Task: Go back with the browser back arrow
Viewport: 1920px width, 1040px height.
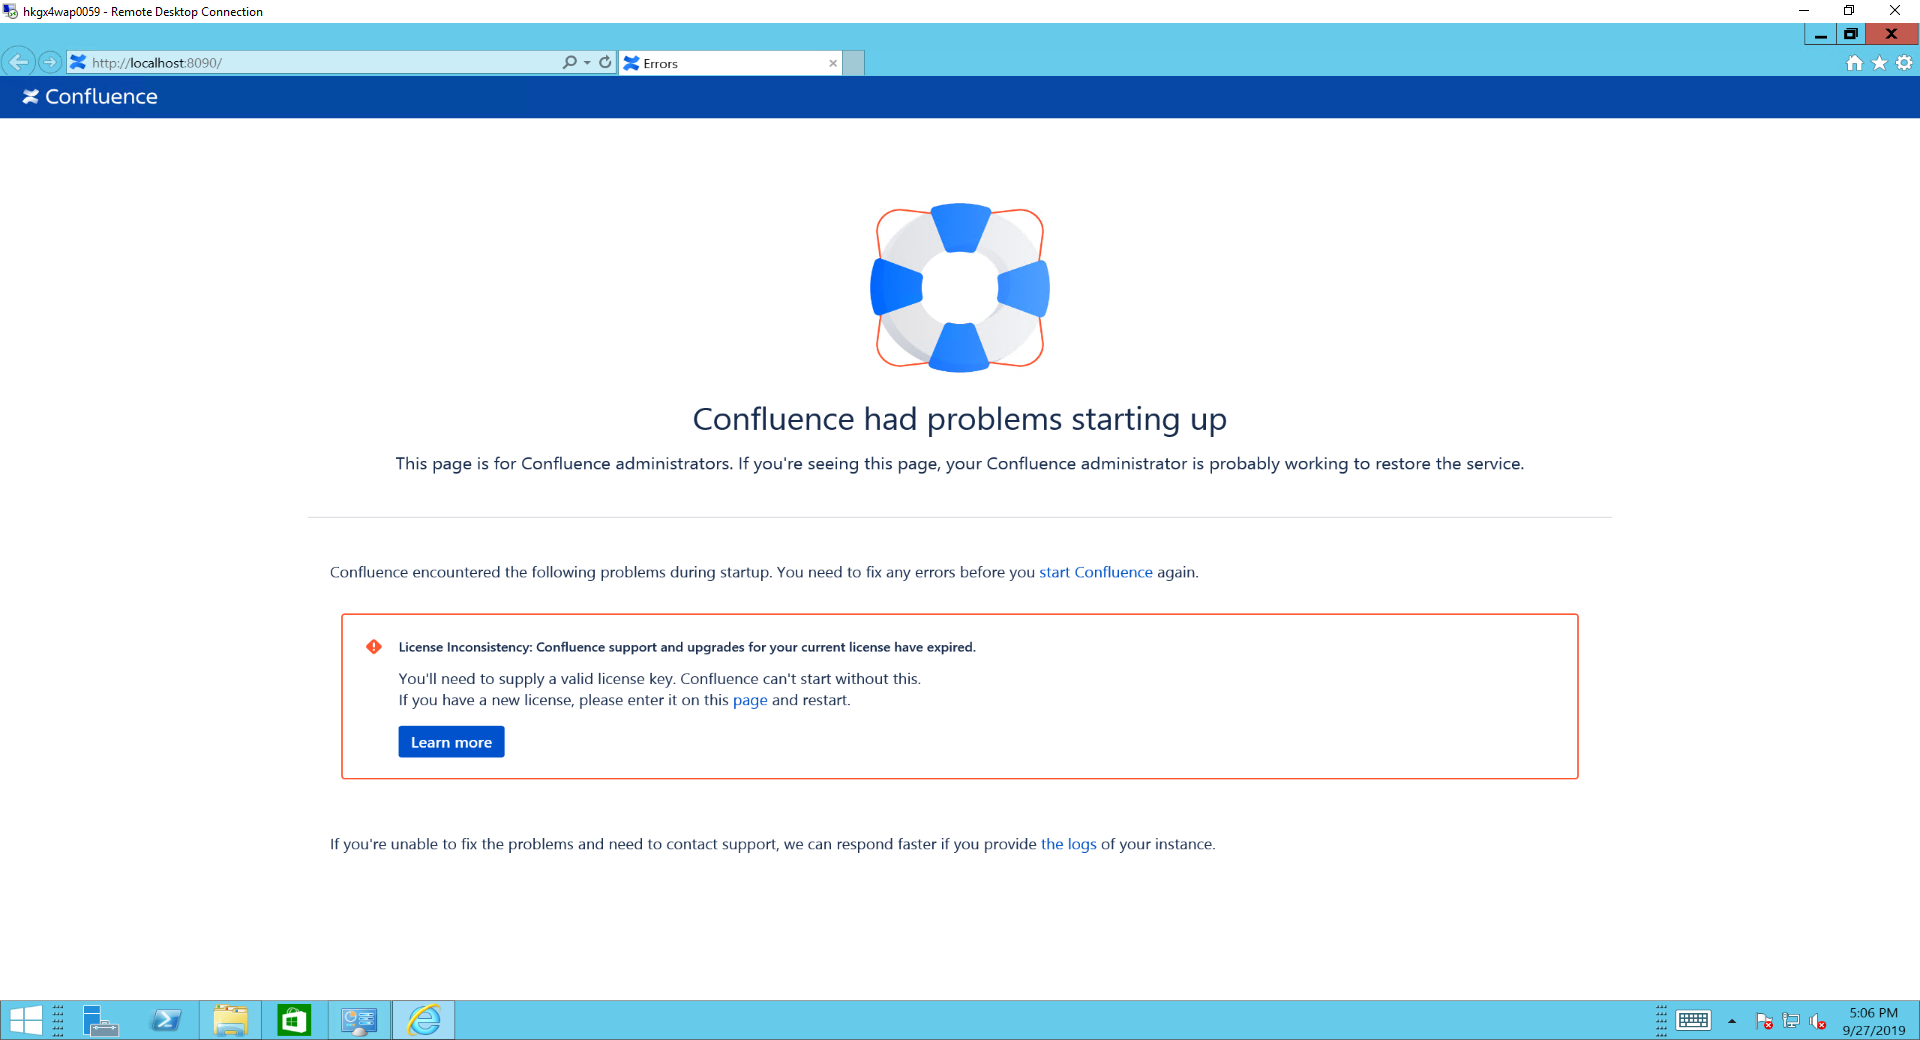Action: click(x=19, y=62)
